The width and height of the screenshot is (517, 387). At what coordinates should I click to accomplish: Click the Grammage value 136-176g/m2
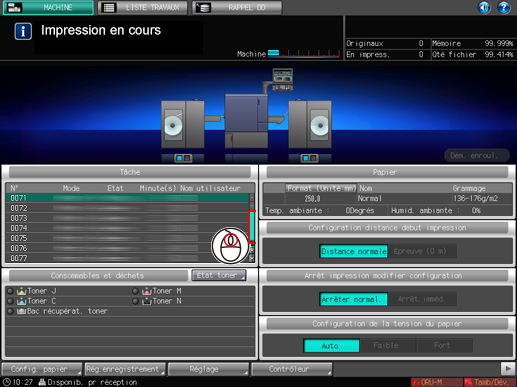click(475, 199)
